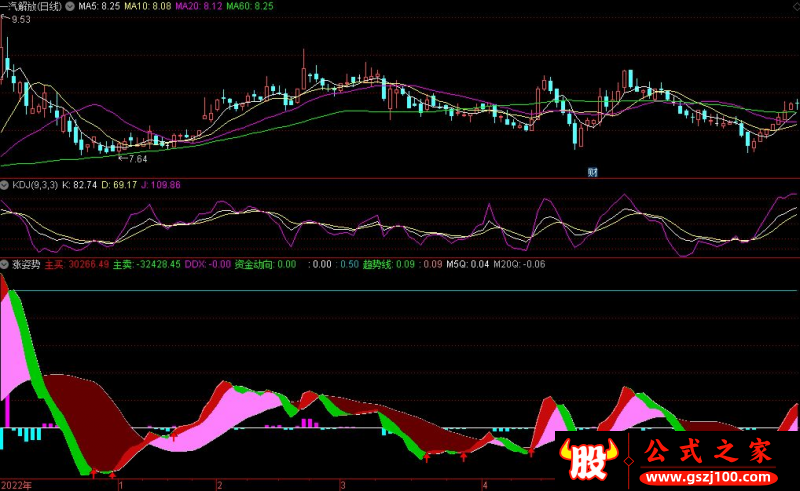Select the 趋势线: 0.09 value

(x=389, y=264)
